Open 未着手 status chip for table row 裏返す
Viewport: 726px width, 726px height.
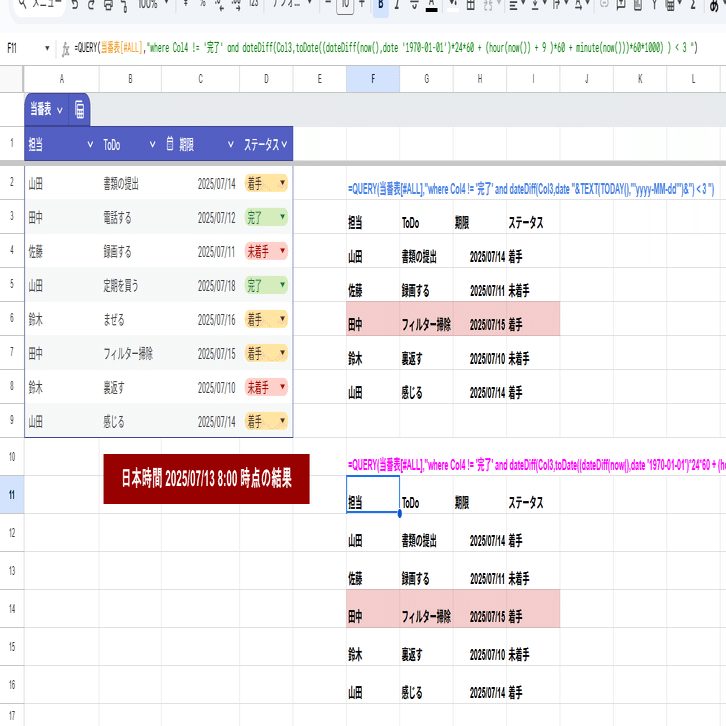pyautogui.click(x=266, y=387)
